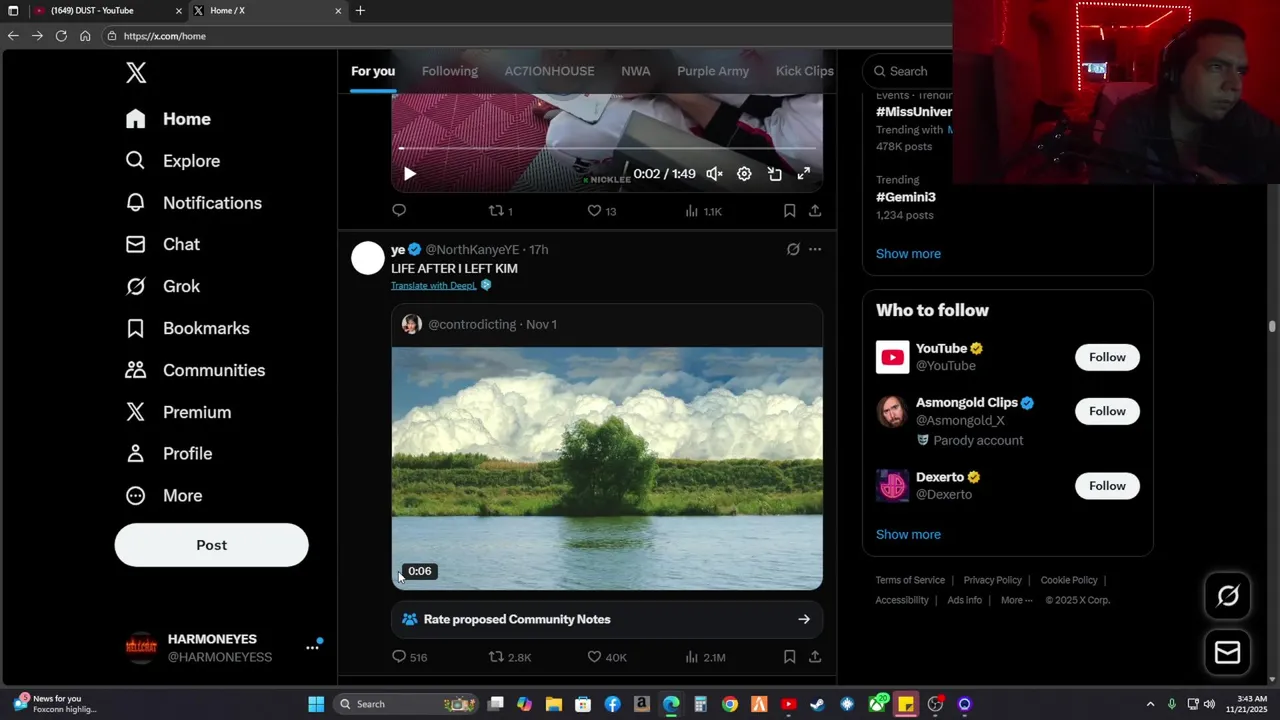Reload the page in browser
Screen dimensions: 1280x720
pyautogui.click(x=61, y=36)
